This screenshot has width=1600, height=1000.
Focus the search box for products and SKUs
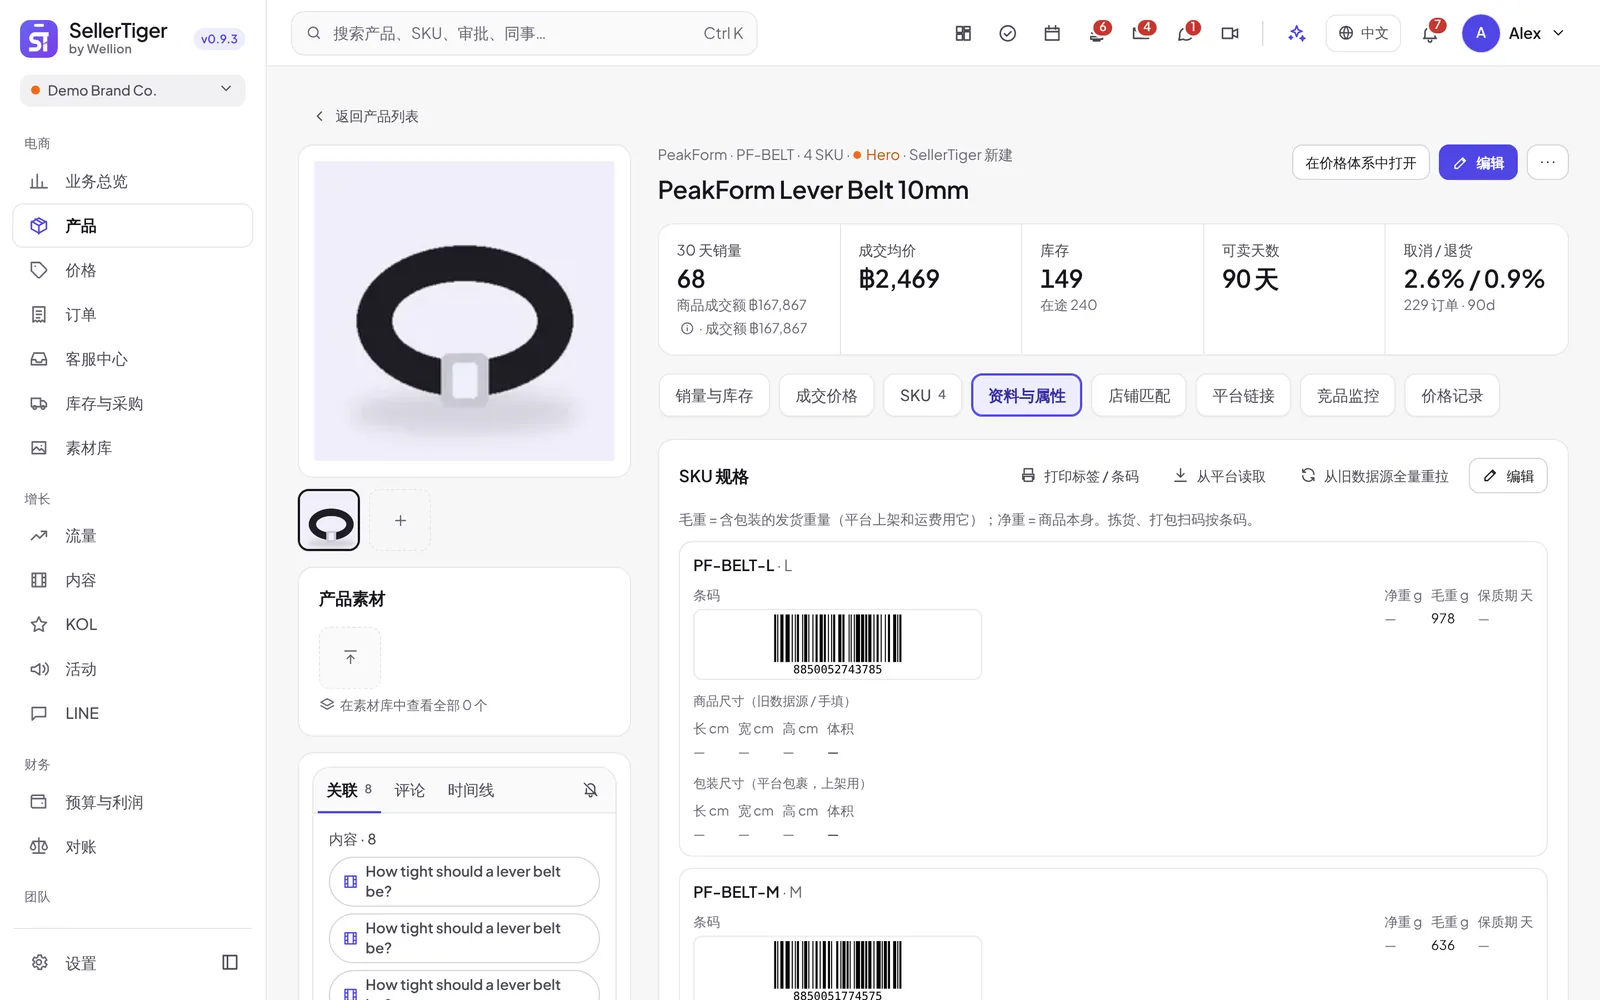coord(524,33)
